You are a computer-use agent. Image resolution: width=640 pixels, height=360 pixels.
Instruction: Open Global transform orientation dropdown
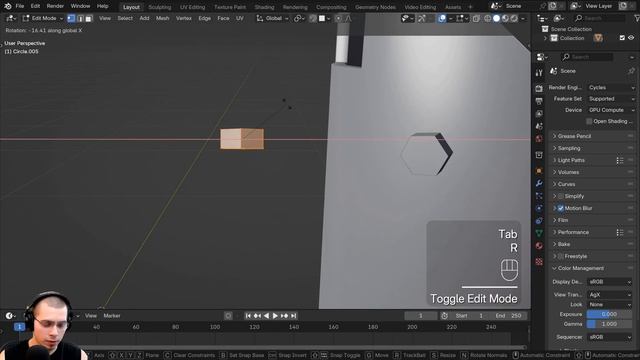pyautogui.click(x=272, y=18)
